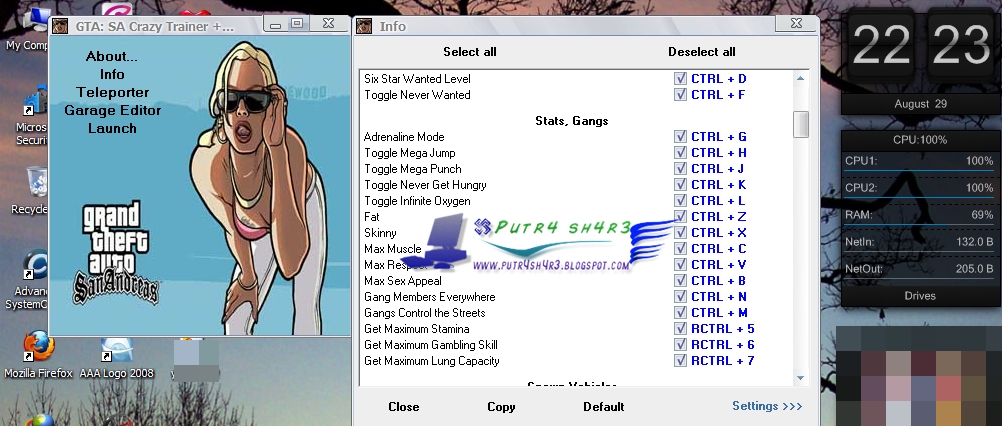
Task: Toggle the Toggle Never Wanted checkbox
Action: pyautogui.click(x=680, y=95)
